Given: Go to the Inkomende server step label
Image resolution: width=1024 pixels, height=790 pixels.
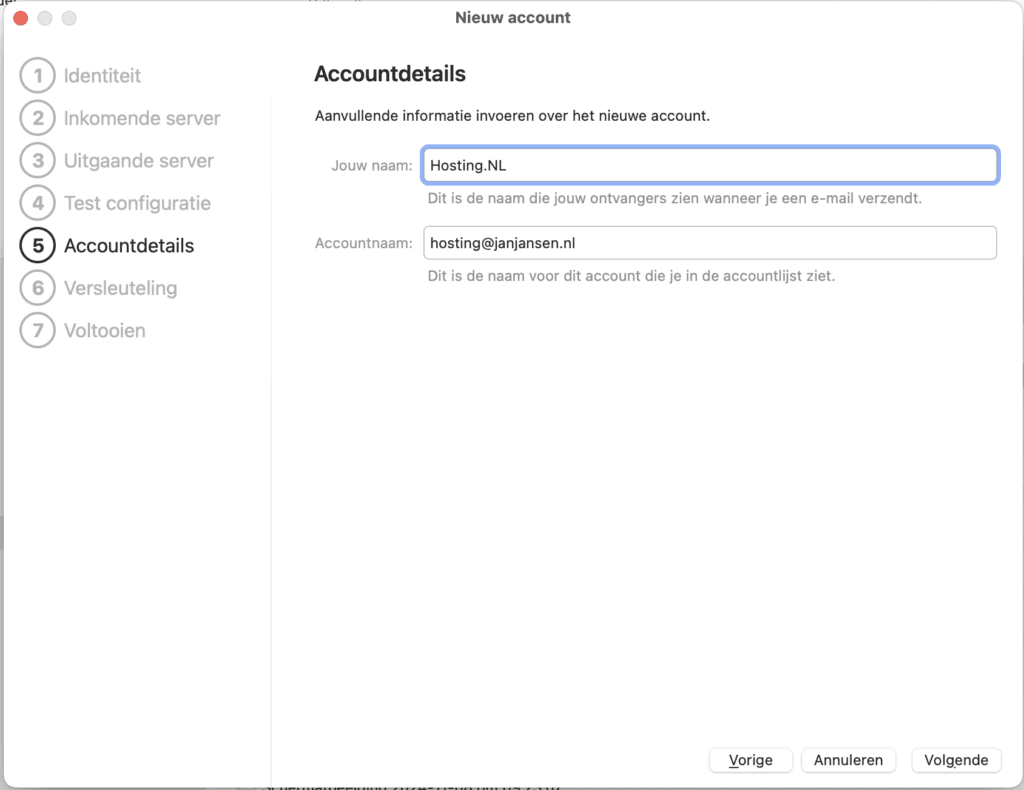Looking at the screenshot, I should (142, 118).
